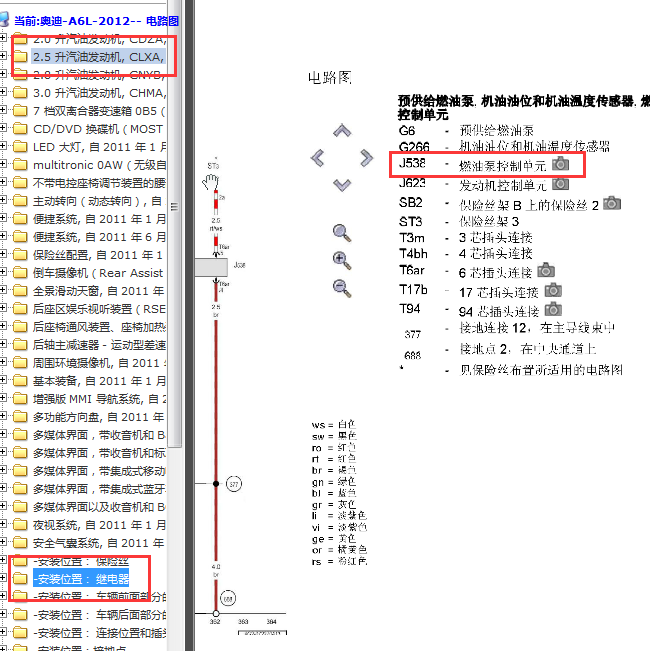
Task: Click the pan down arrow icon
Action: pyautogui.click(x=342, y=185)
